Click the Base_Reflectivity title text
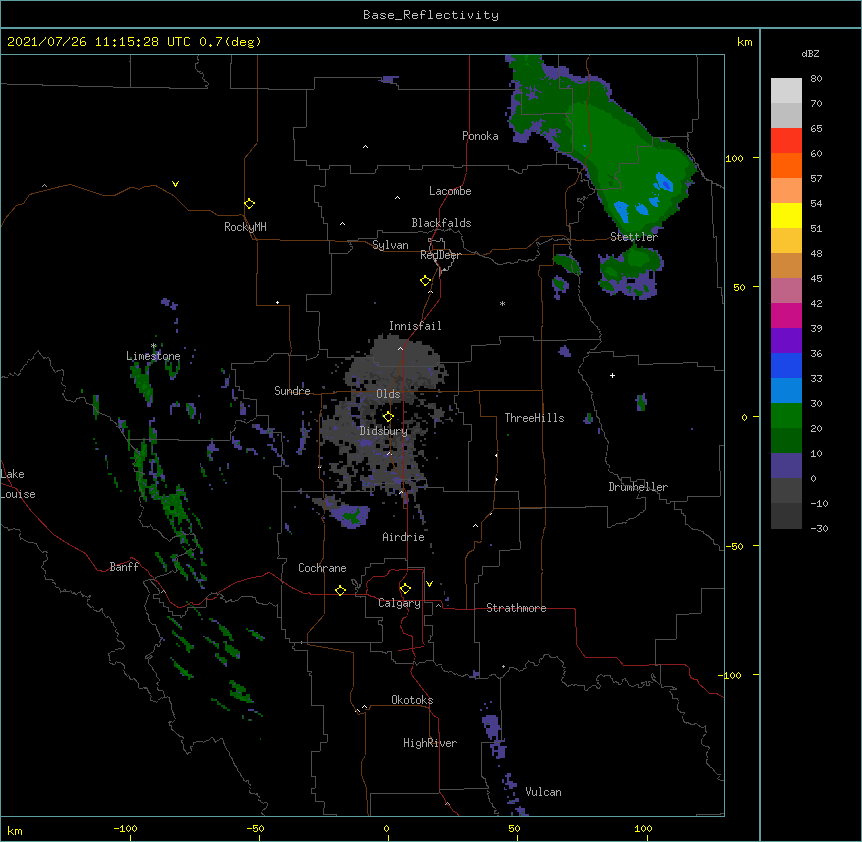The image size is (862, 842). coord(431,15)
